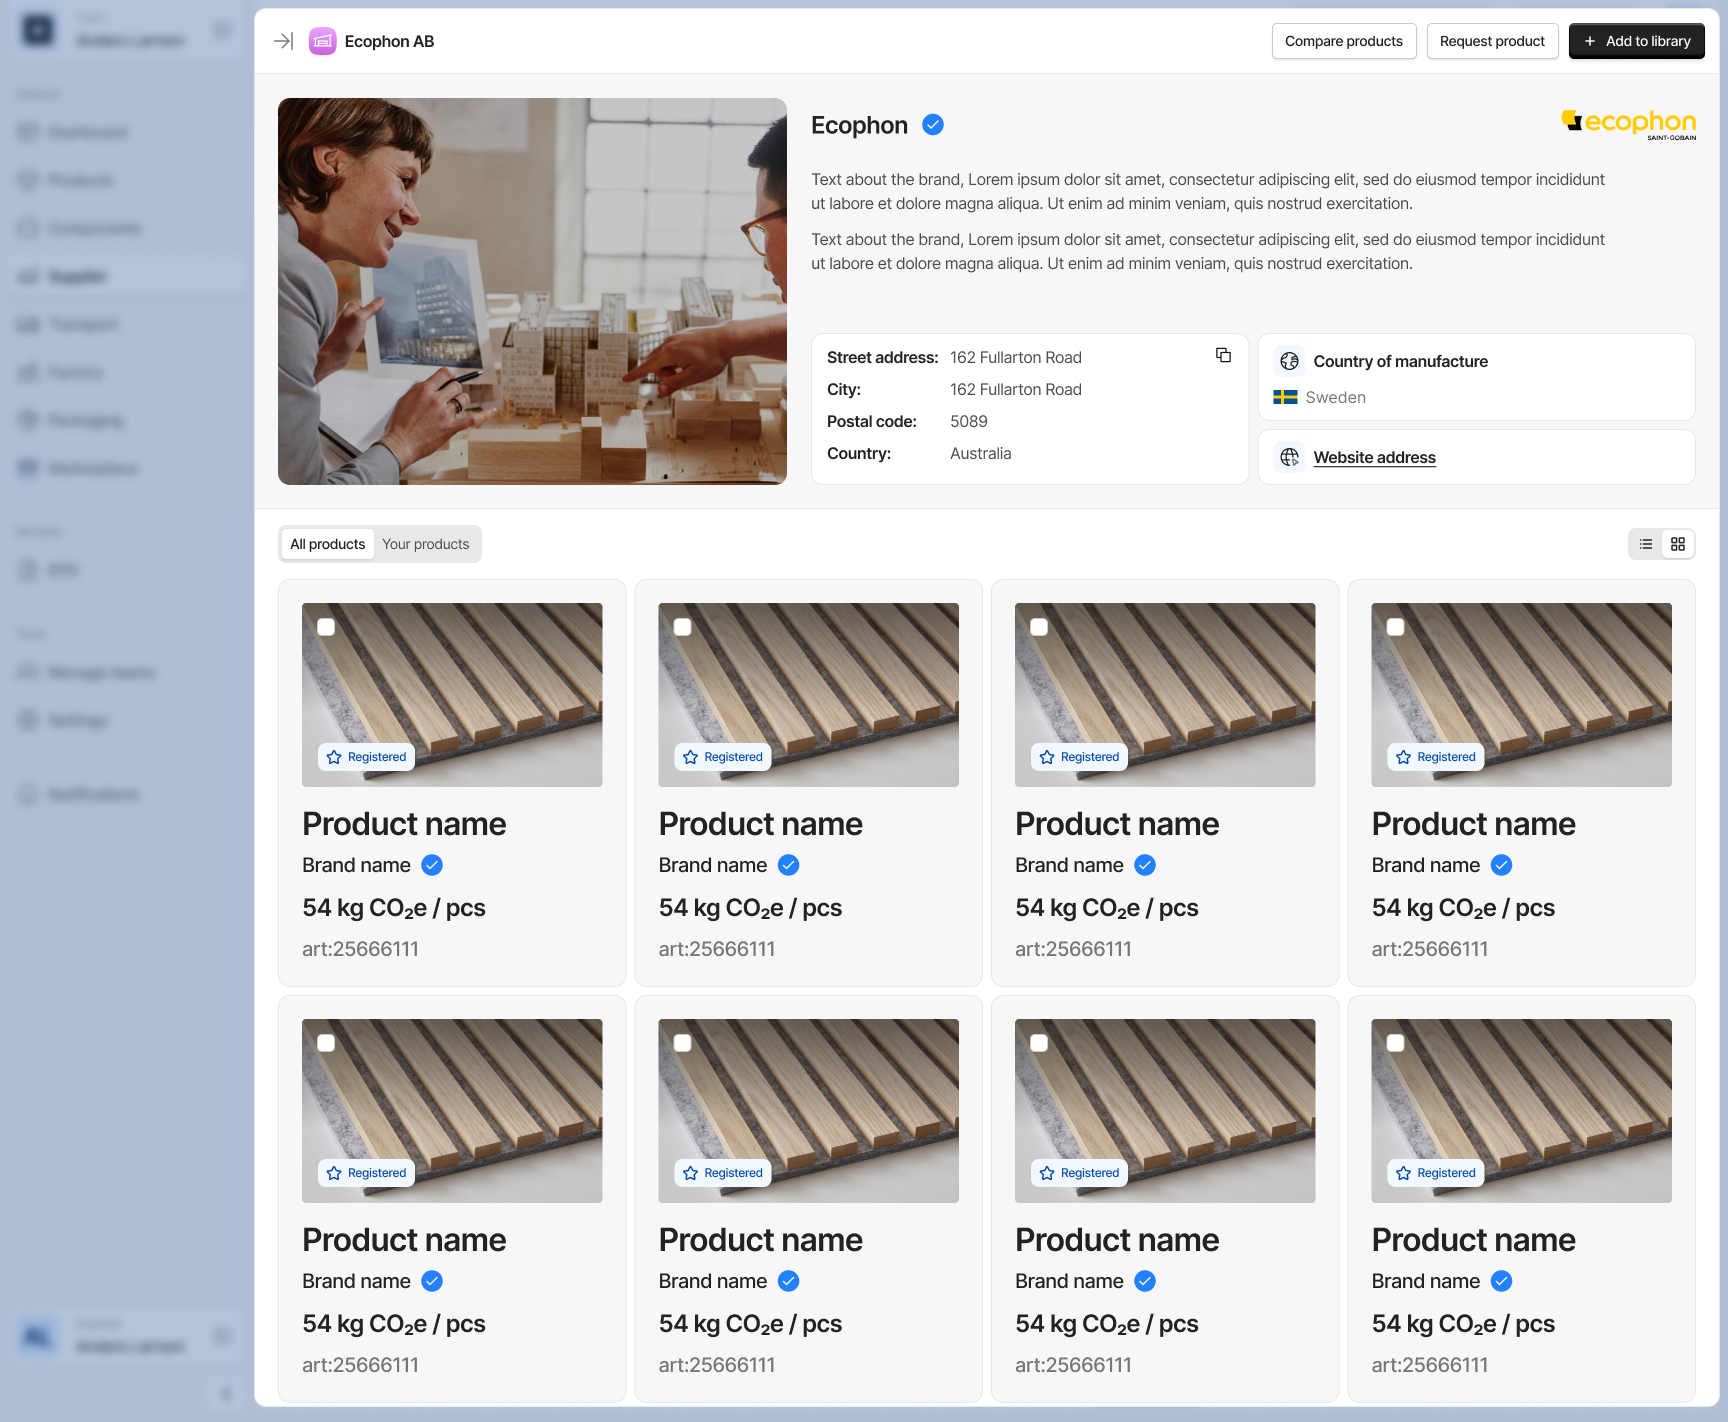Click the globe icon beside Country of manufacture
Viewport: 1728px width, 1422px height.
tap(1290, 361)
